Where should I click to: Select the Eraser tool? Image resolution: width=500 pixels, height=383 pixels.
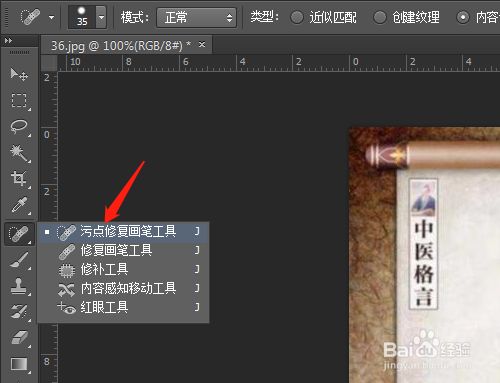(19, 338)
